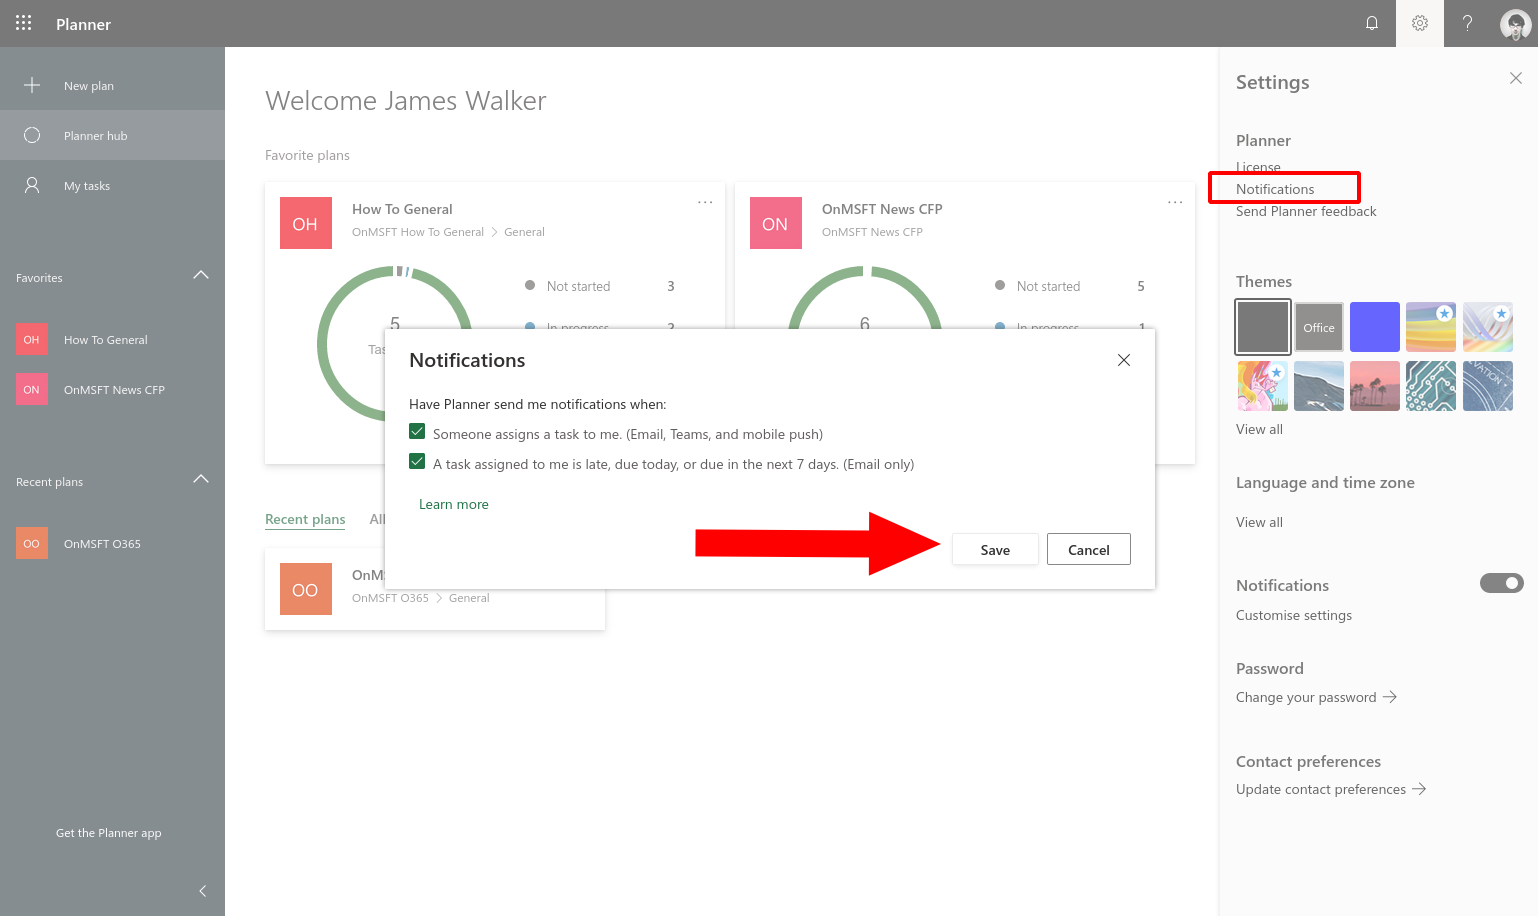Save the notification settings
The image size is (1538, 916).
coord(995,549)
